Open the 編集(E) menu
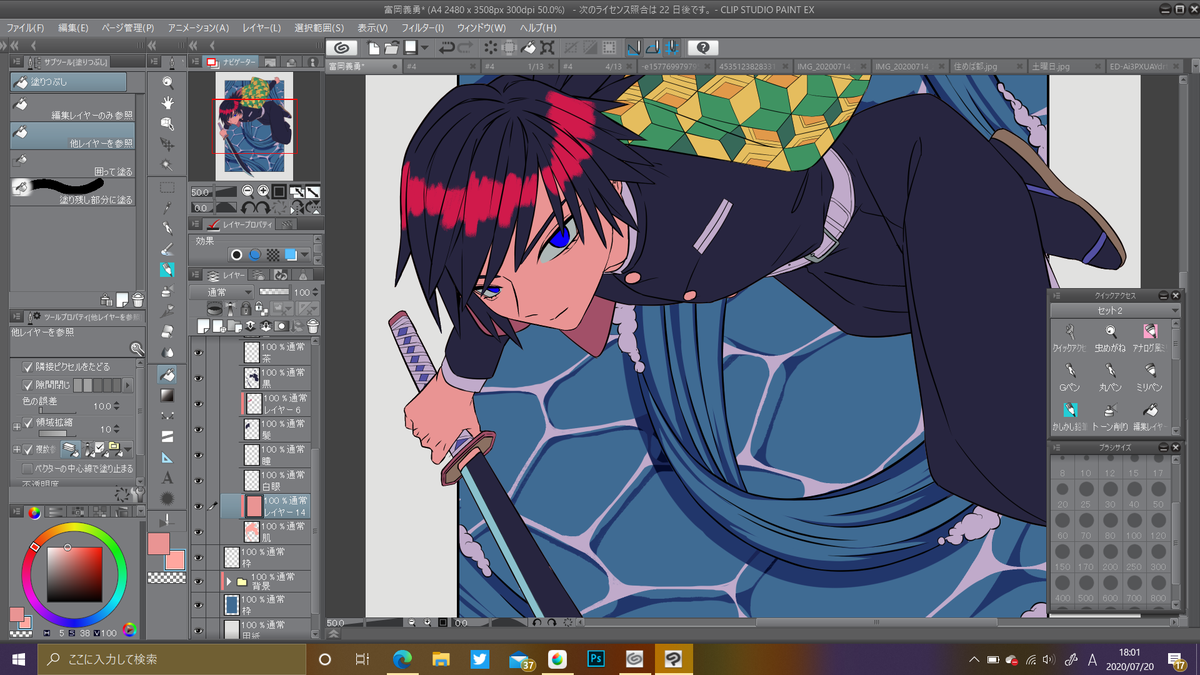 [x=73, y=28]
